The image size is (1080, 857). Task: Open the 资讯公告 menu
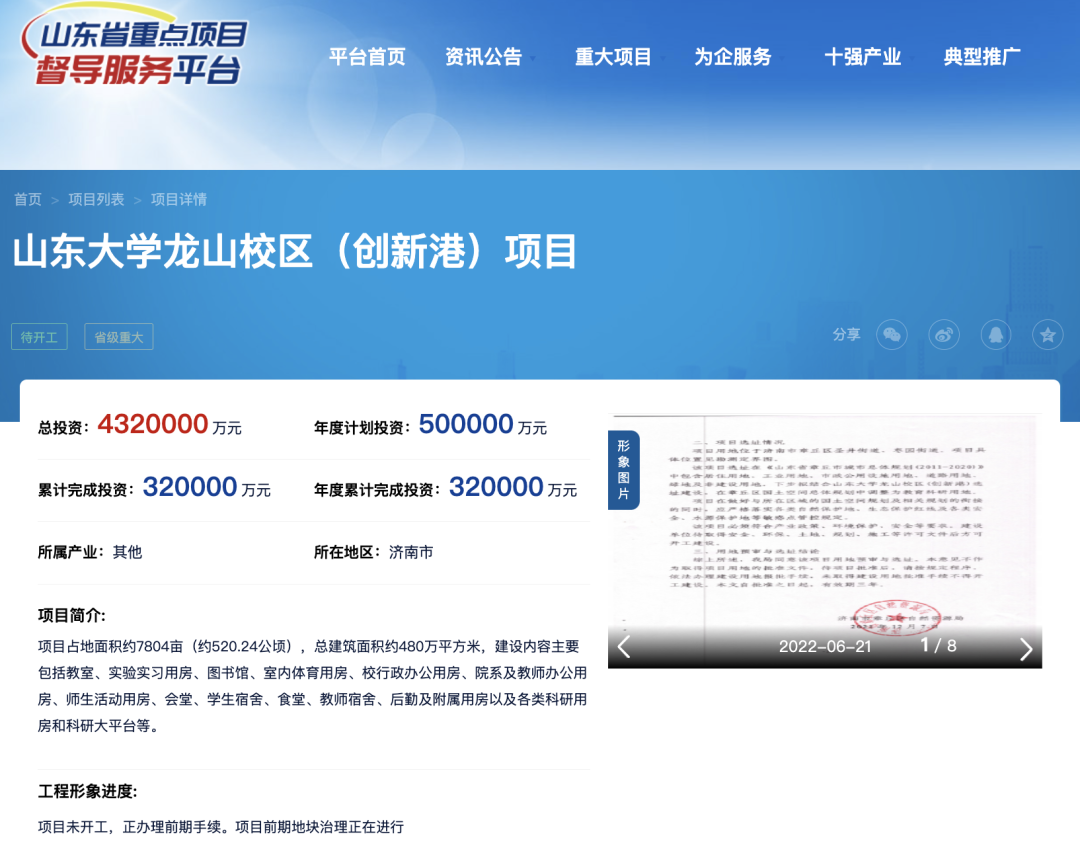click(x=484, y=56)
